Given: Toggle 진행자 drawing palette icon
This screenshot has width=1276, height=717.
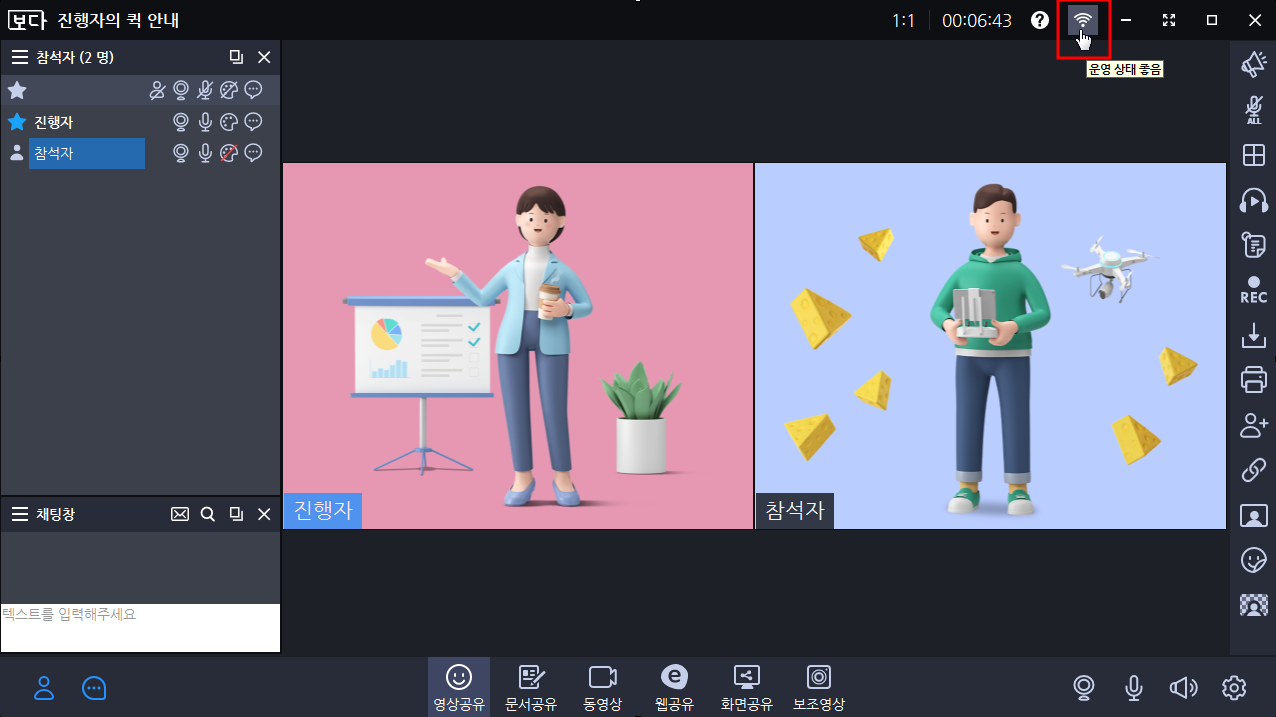Looking at the screenshot, I should pos(229,122).
